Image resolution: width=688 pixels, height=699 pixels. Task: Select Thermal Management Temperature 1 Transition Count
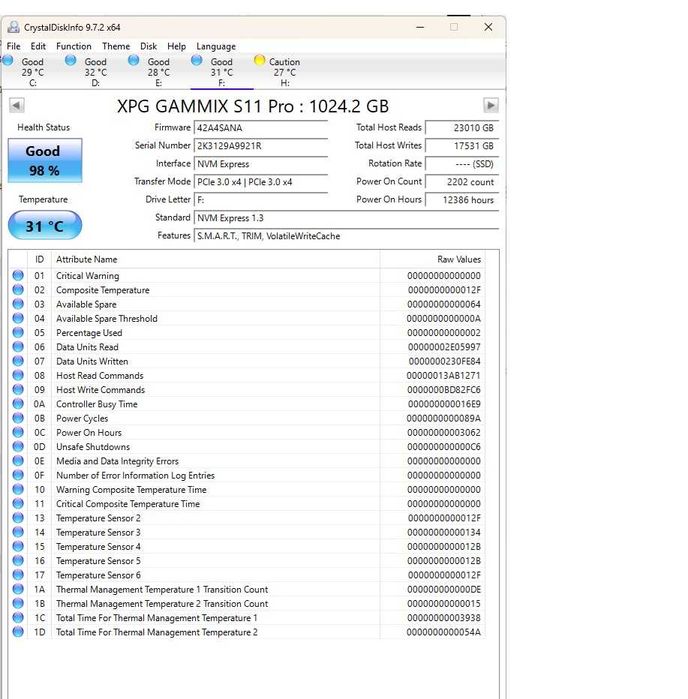pyautogui.click(x=247, y=589)
